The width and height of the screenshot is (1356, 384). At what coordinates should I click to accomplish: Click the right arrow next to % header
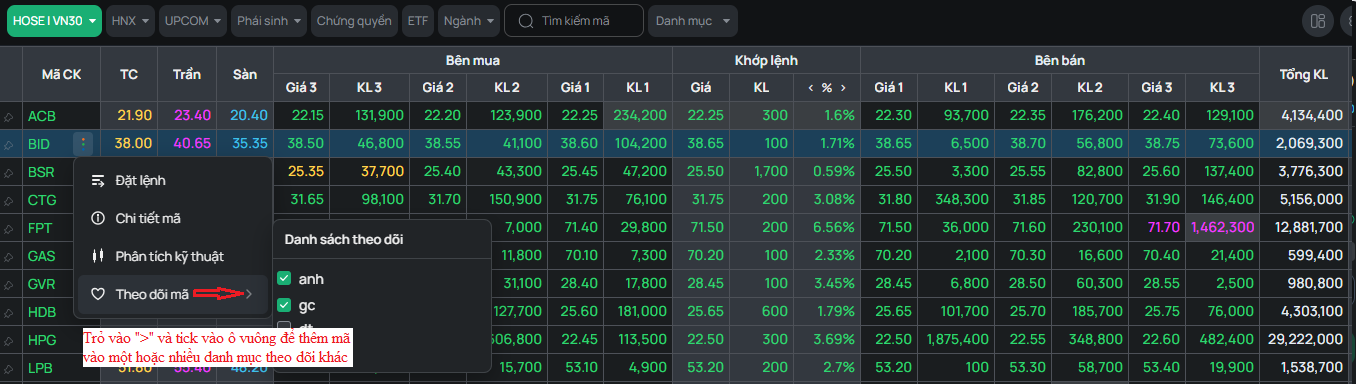843,88
